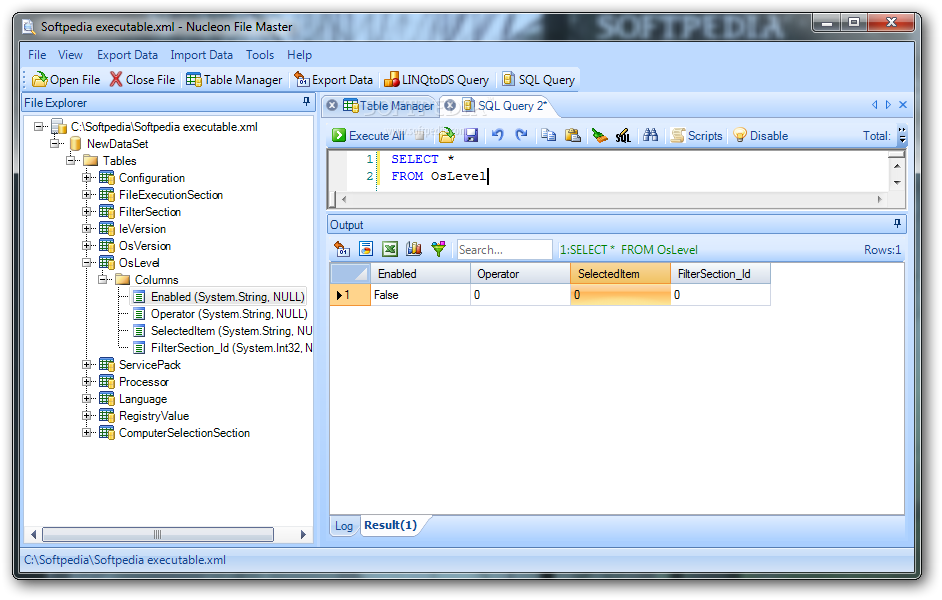Switch to the Log tab
The height and width of the screenshot is (600, 942).
click(x=344, y=526)
